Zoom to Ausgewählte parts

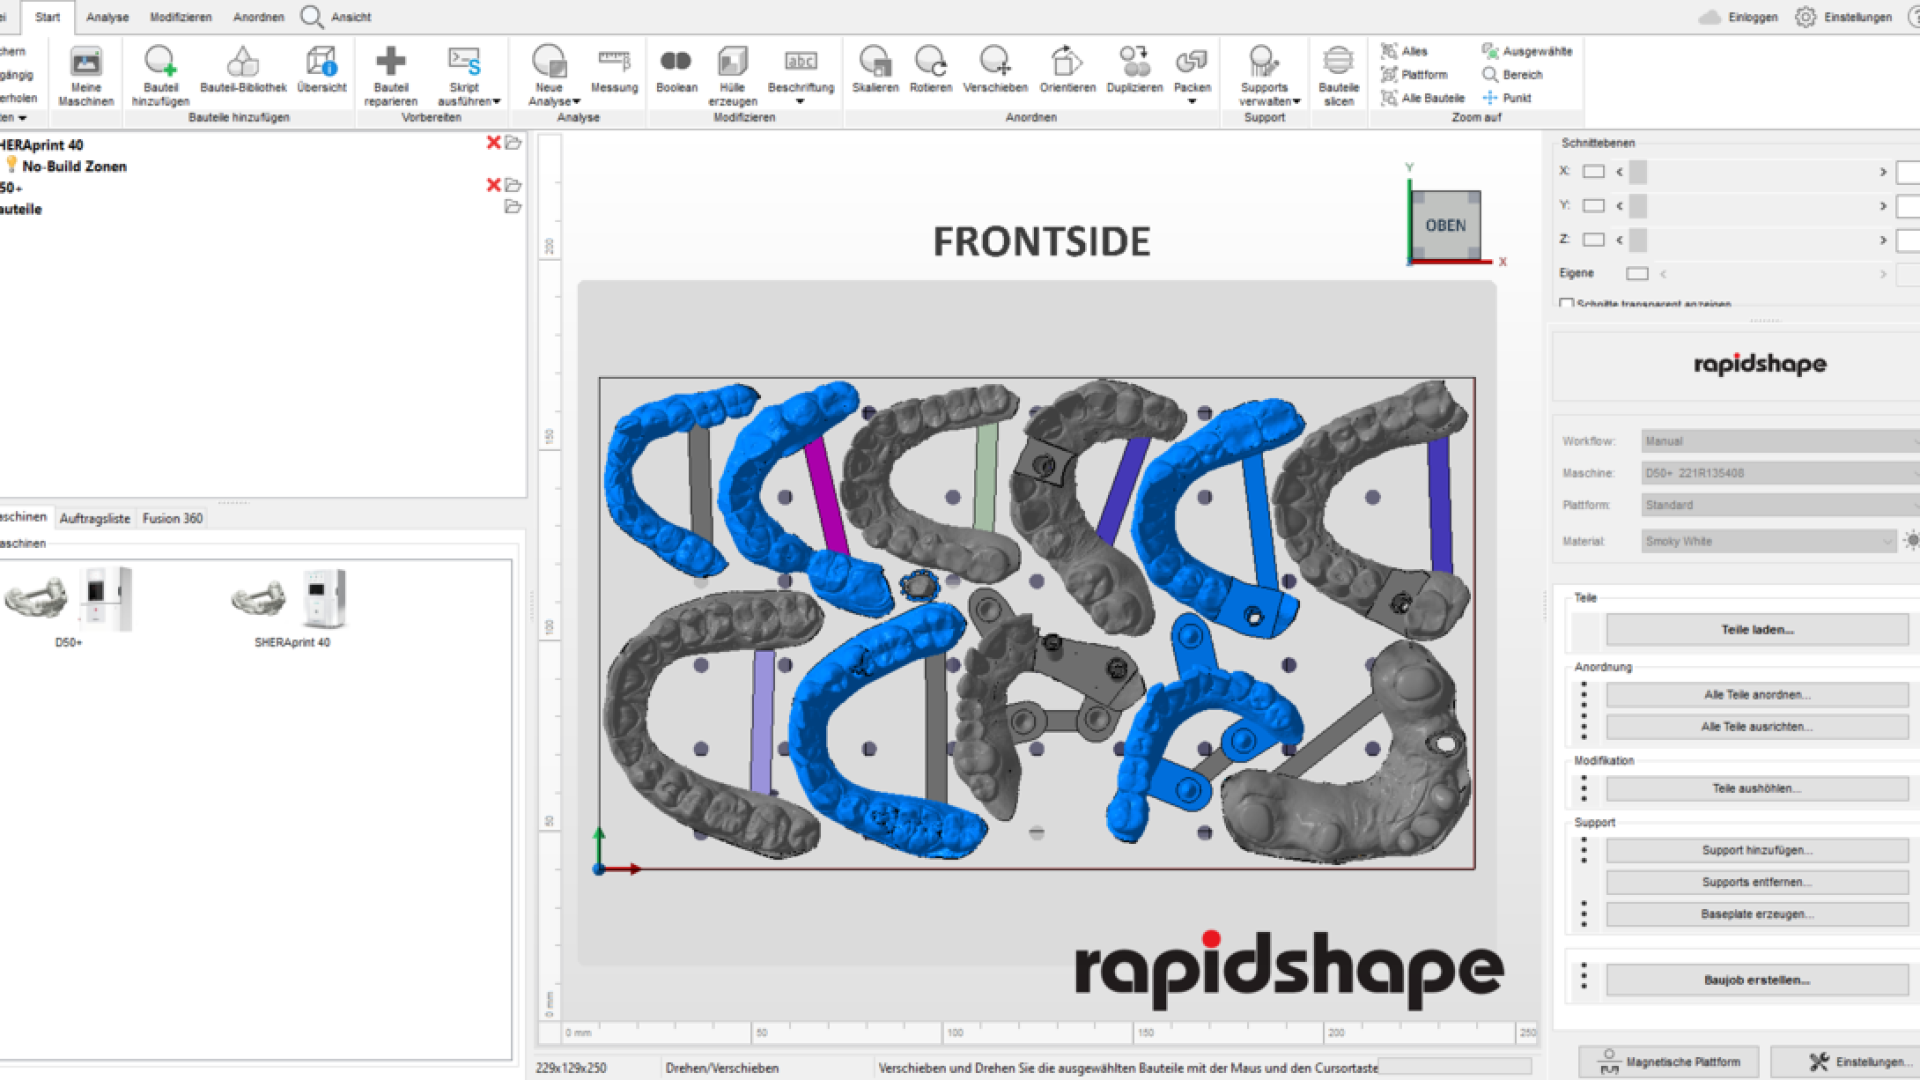click(1527, 51)
